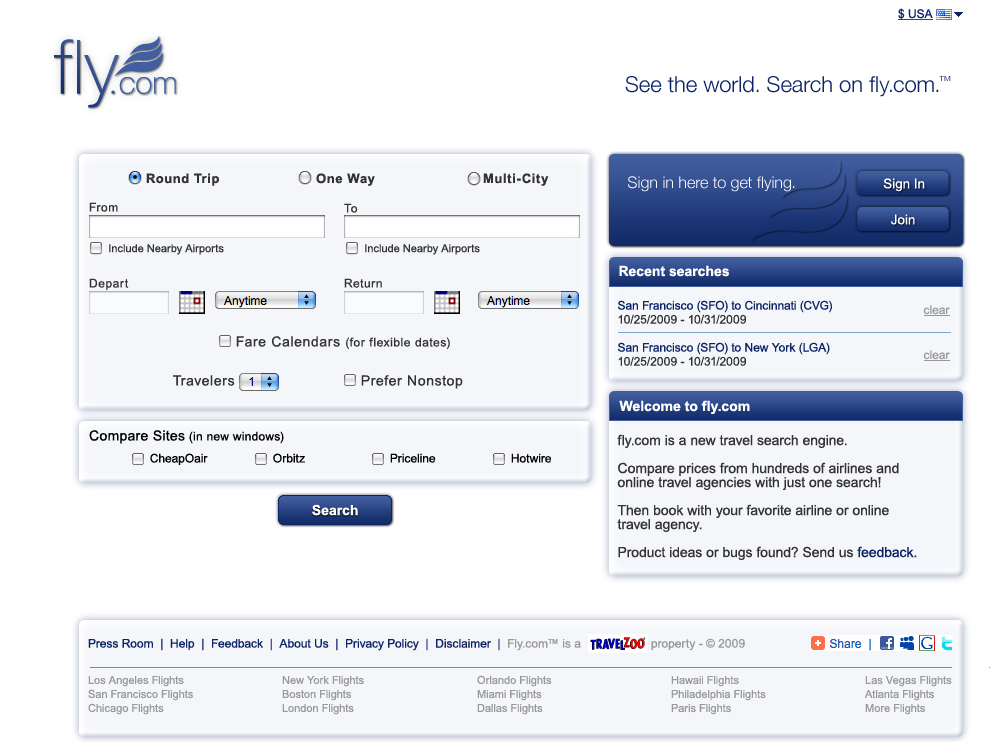This screenshot has height=742, width=1000.
Task: Open San Francisco to New York recent search
Action: pos(723,348)
